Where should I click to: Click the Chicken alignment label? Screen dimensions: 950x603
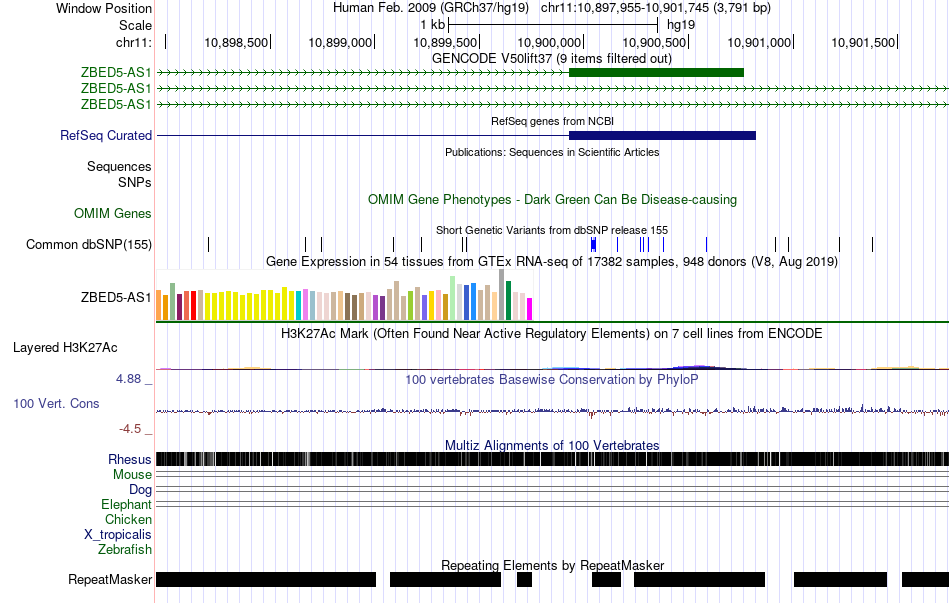tap(128, 519)
